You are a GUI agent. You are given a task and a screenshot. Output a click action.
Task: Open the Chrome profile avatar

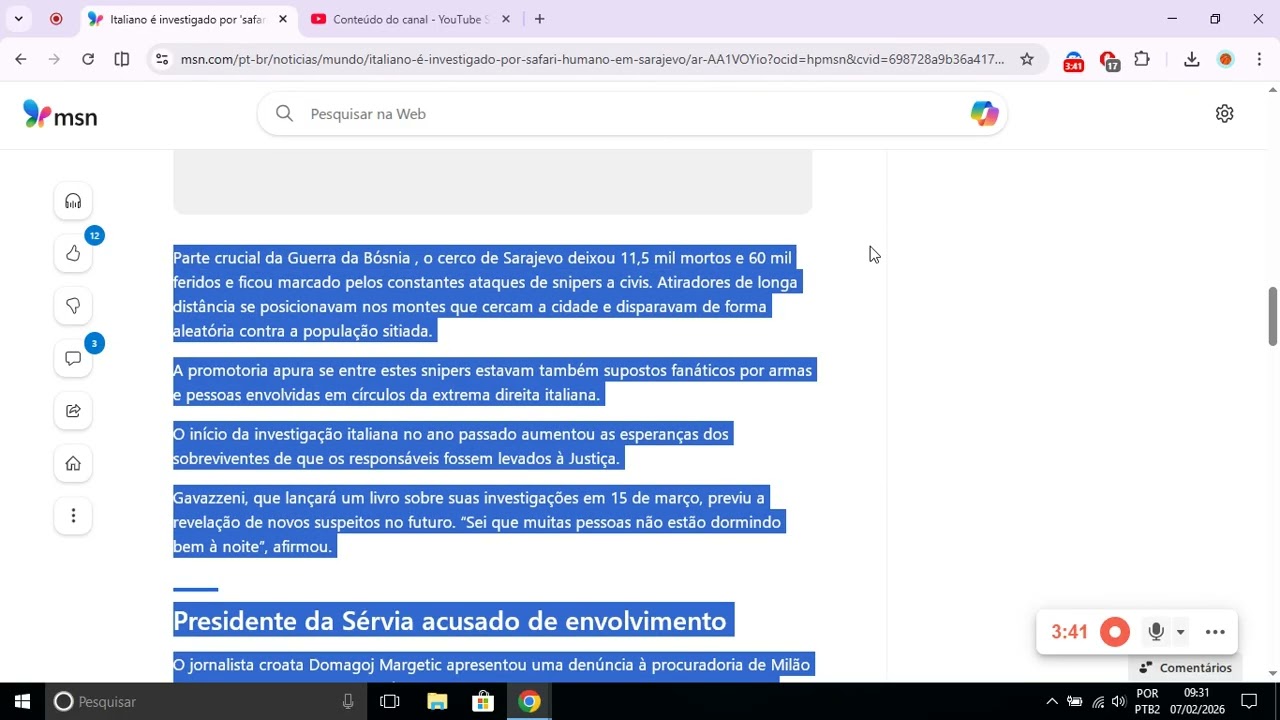(1225, 59)
